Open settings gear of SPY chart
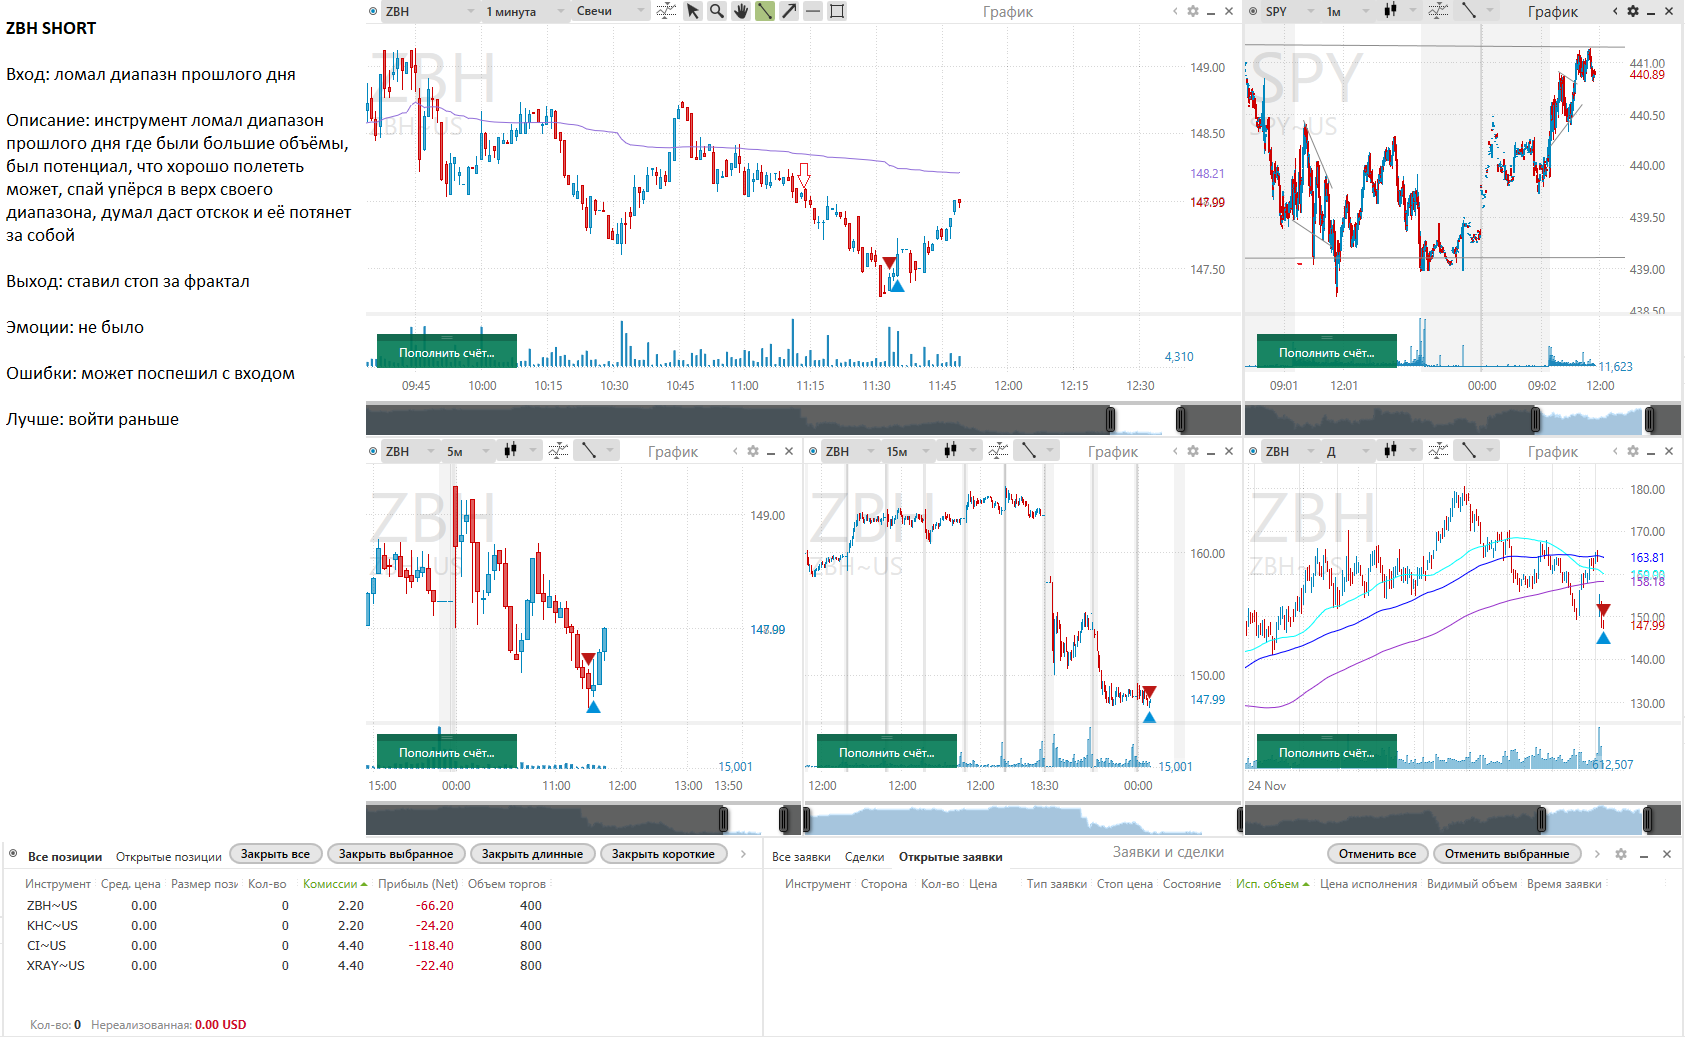 click(1632, 11)
